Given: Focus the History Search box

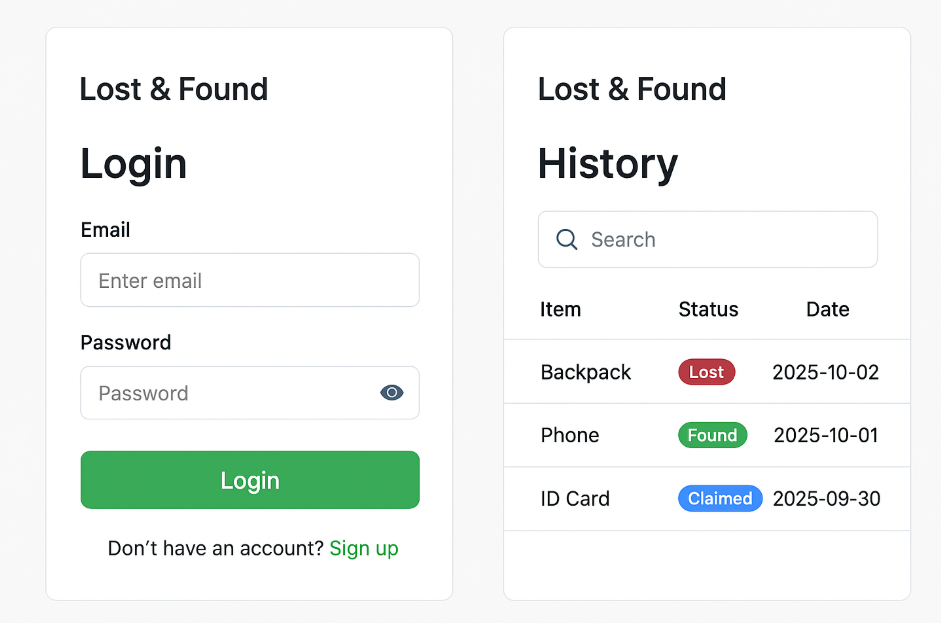Looking at the screenshot, I should pos(720,240).
